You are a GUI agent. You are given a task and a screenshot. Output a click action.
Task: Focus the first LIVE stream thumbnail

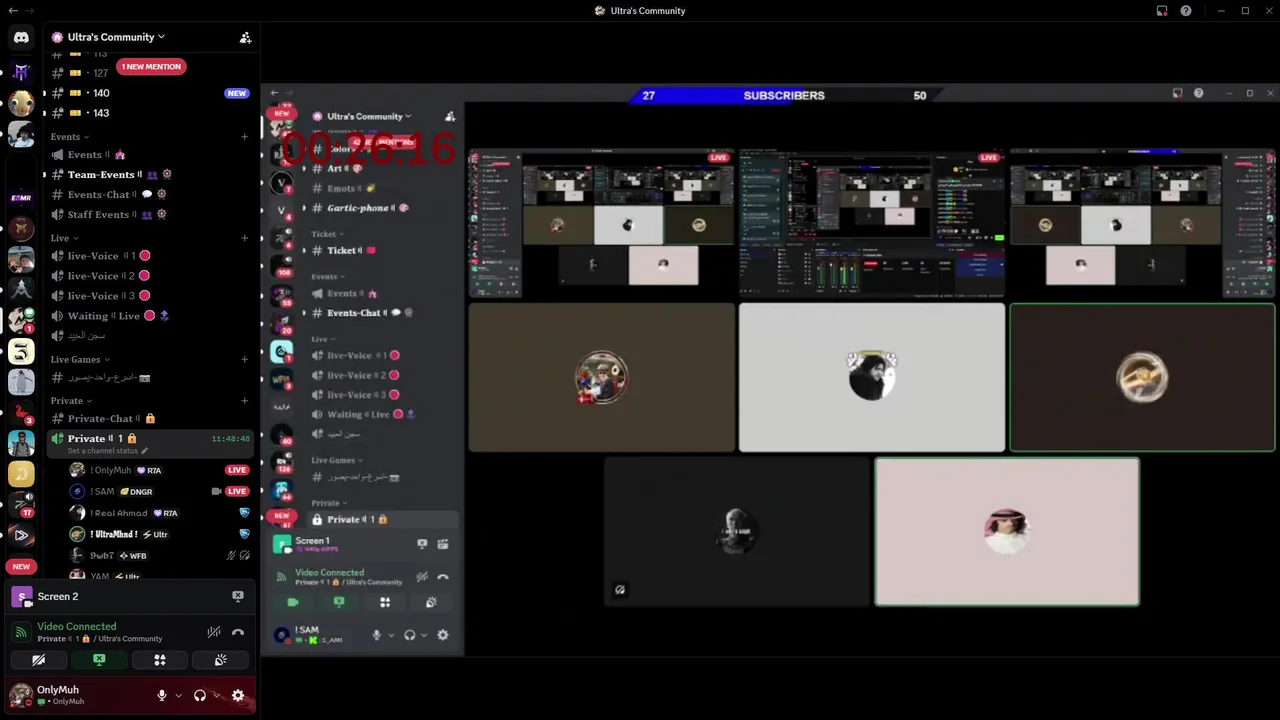[x=601, y=223]
